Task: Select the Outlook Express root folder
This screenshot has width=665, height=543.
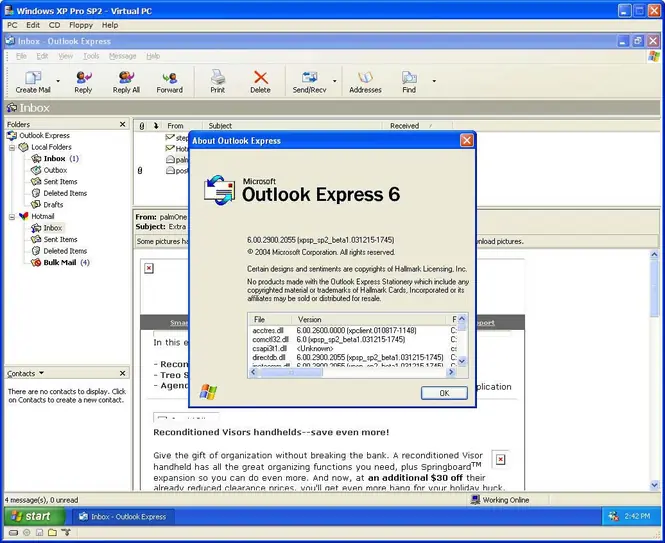Action: pos(45,135)
